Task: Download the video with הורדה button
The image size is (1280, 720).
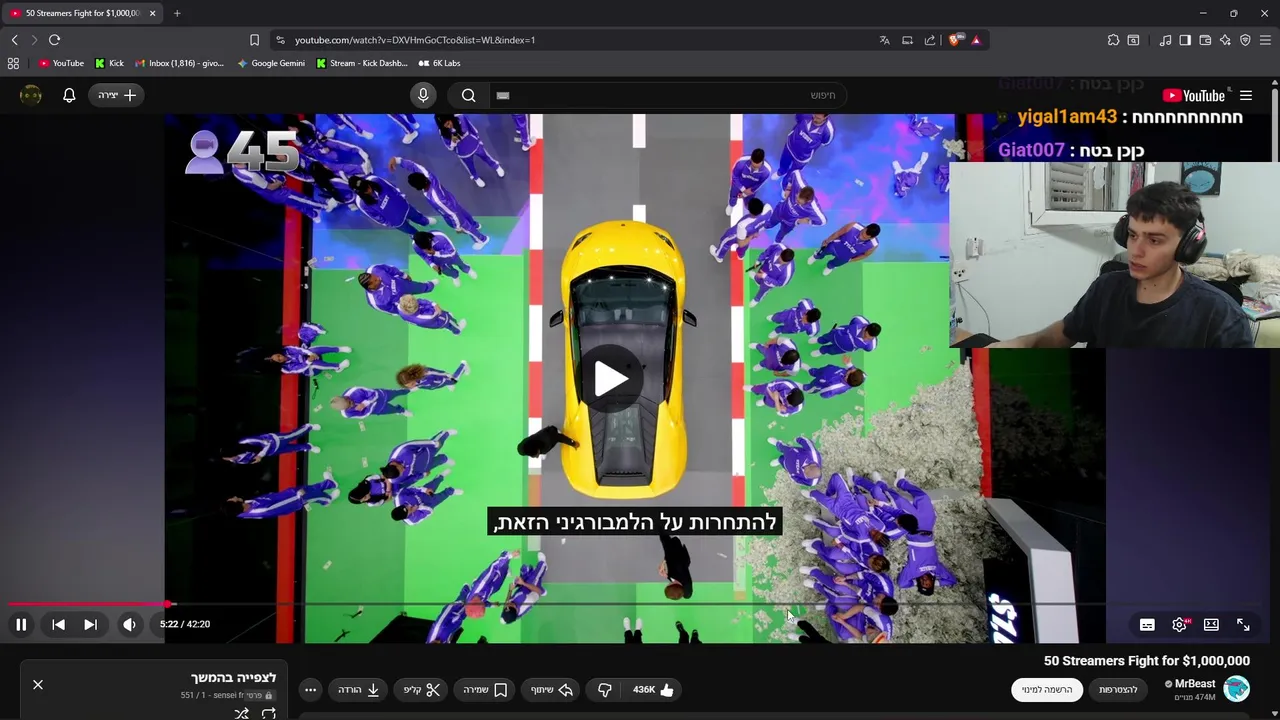Action: [359, 690]
